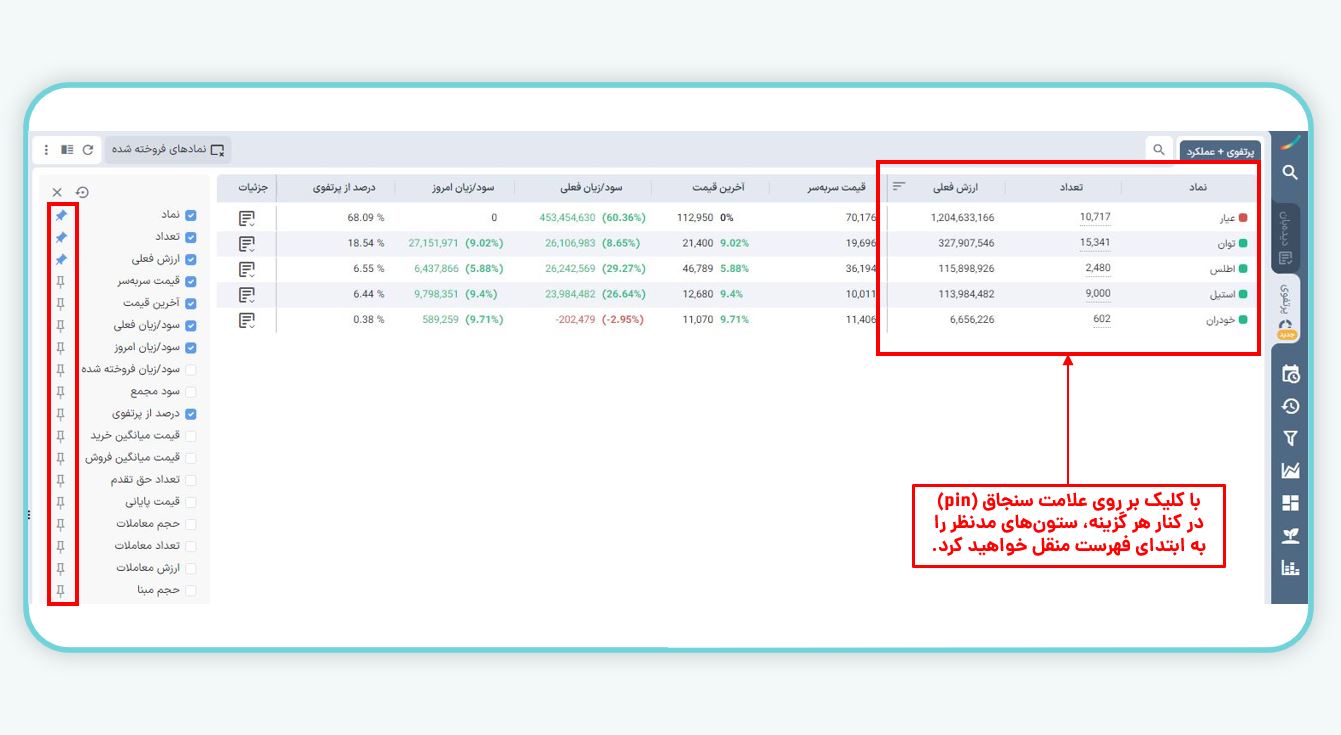Click the نمادهای فروخته شده button

pos(167,149)
